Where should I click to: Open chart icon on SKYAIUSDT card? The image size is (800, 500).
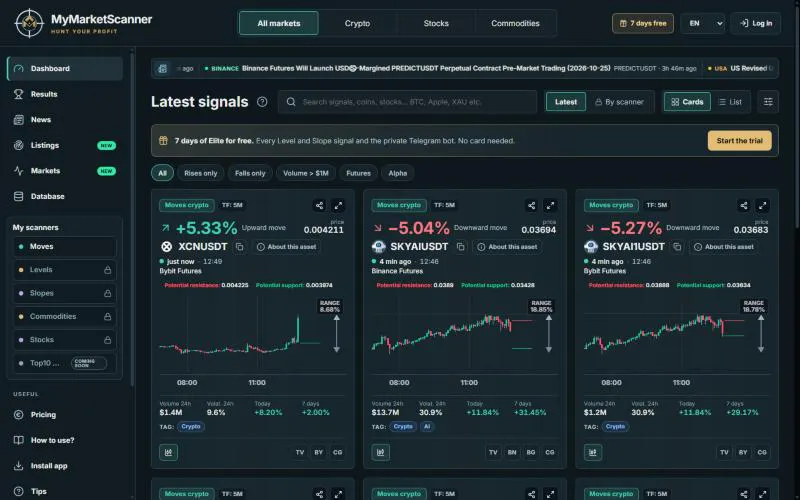point(381,452)
